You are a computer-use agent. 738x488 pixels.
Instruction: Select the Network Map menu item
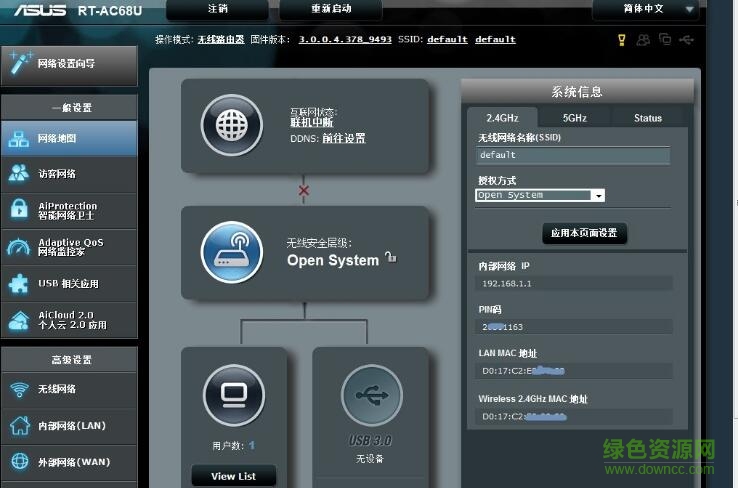69,138
